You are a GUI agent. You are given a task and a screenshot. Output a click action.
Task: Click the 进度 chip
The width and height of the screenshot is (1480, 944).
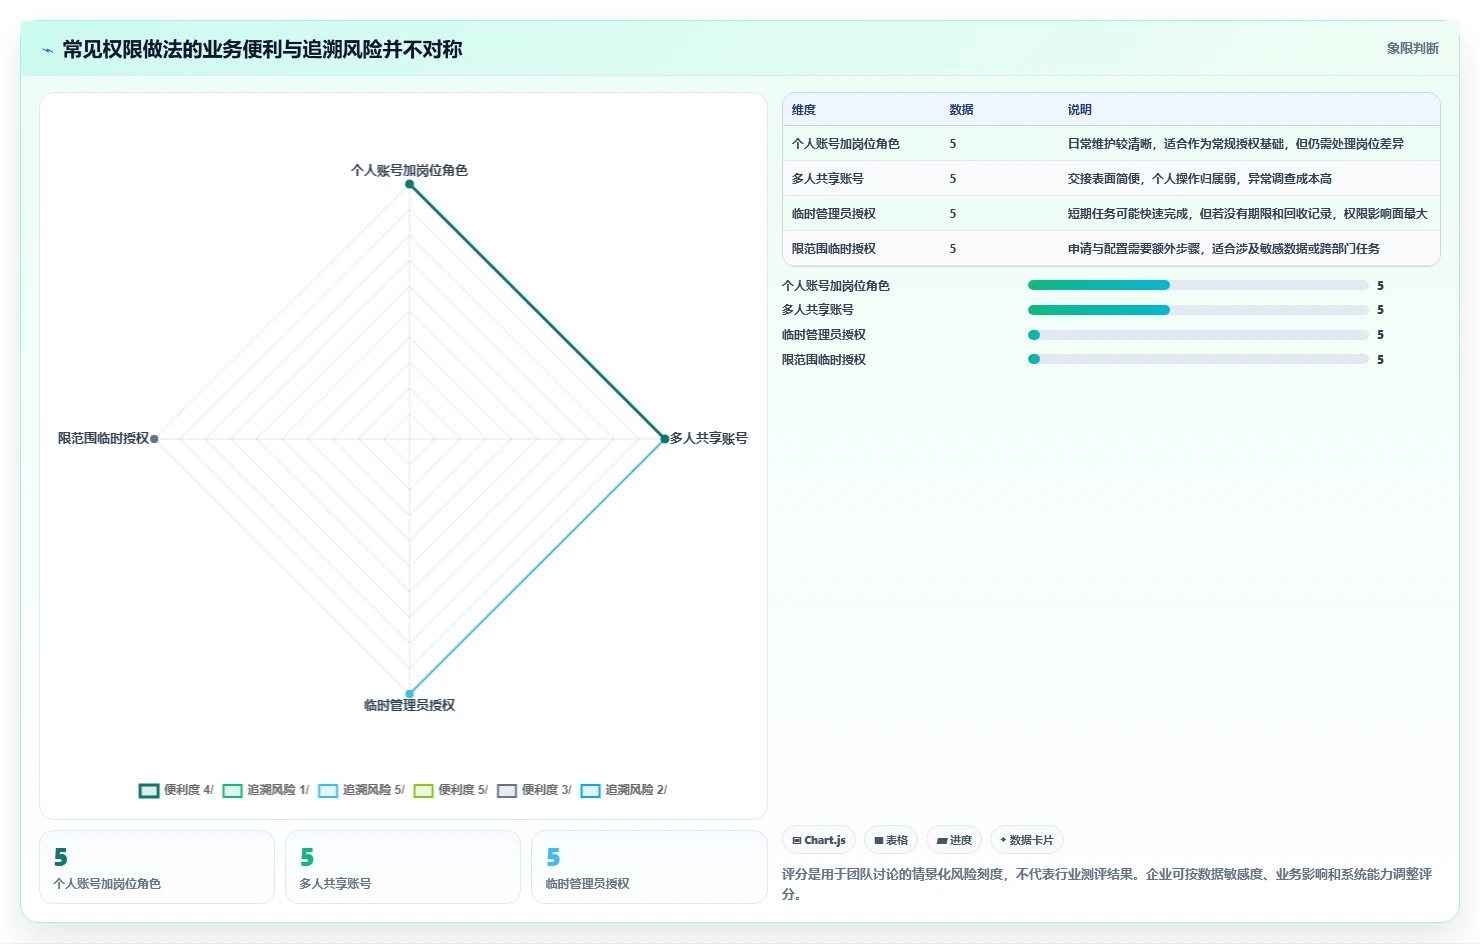954,840
